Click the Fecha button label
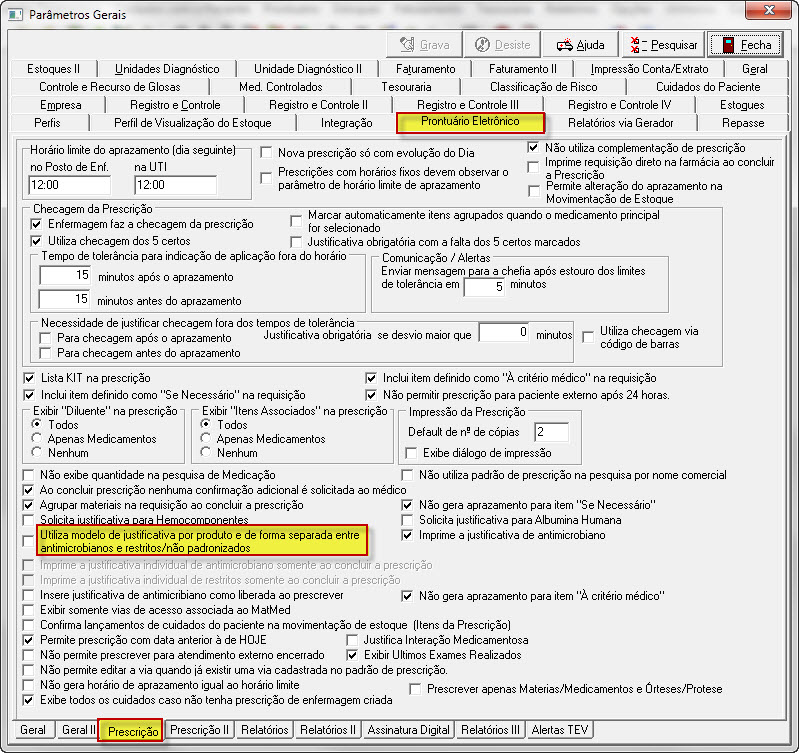Screen dimensions: 799x753 pyautogui.click(x=756, y=45)
